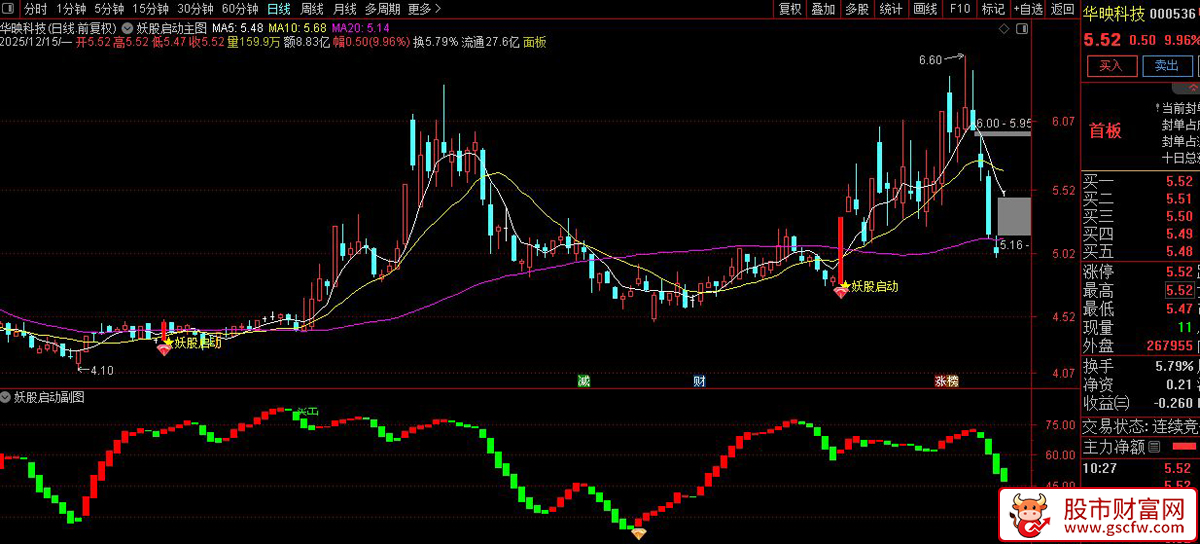Click the MA20: 5.14 indicator label
This screenshot has height=544, width=1200.
pos(361,28)
